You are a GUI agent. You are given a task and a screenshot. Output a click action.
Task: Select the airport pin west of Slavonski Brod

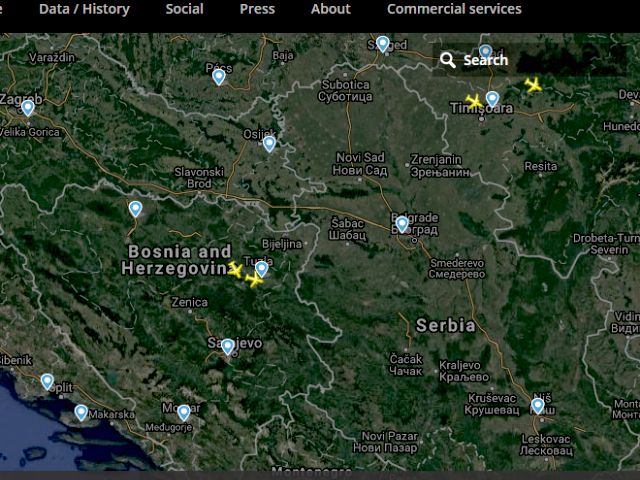click(136, 209)
